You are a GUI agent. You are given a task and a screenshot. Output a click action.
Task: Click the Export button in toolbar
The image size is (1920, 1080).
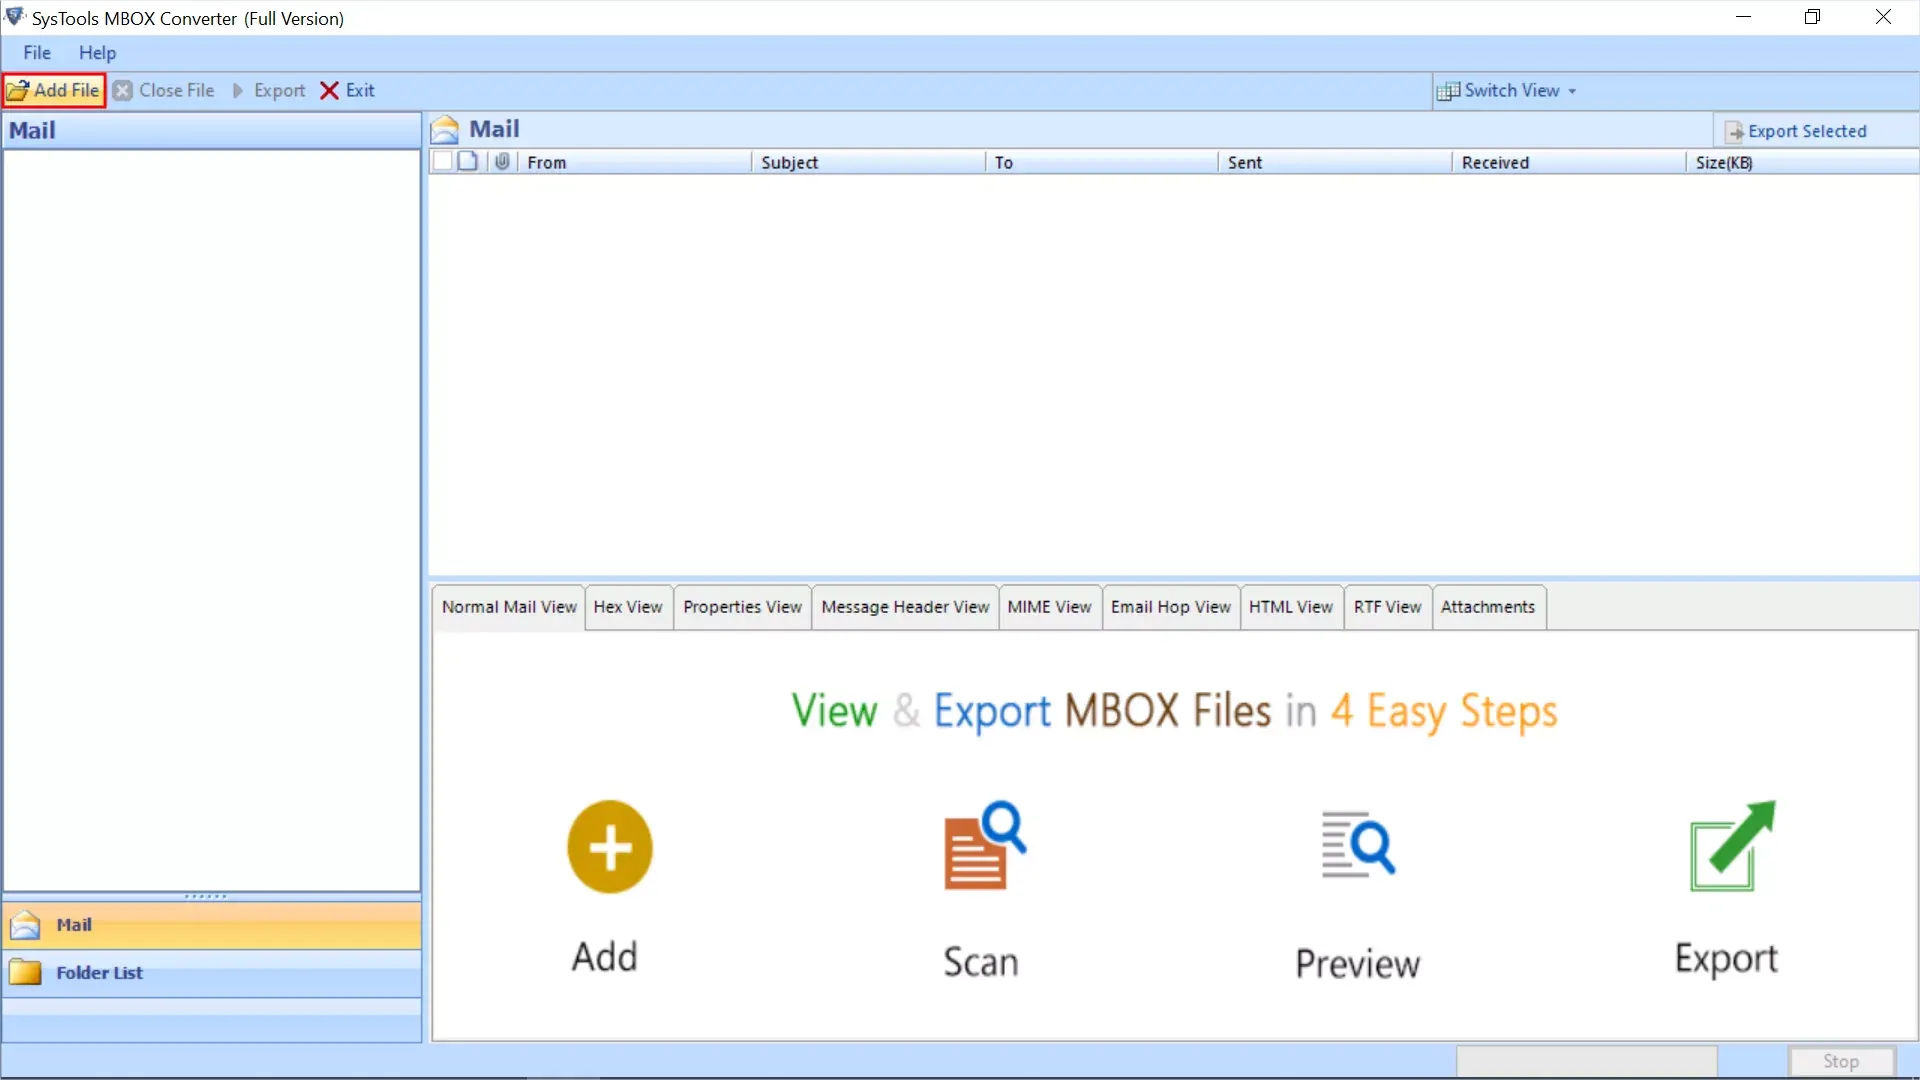click(268, 90)
